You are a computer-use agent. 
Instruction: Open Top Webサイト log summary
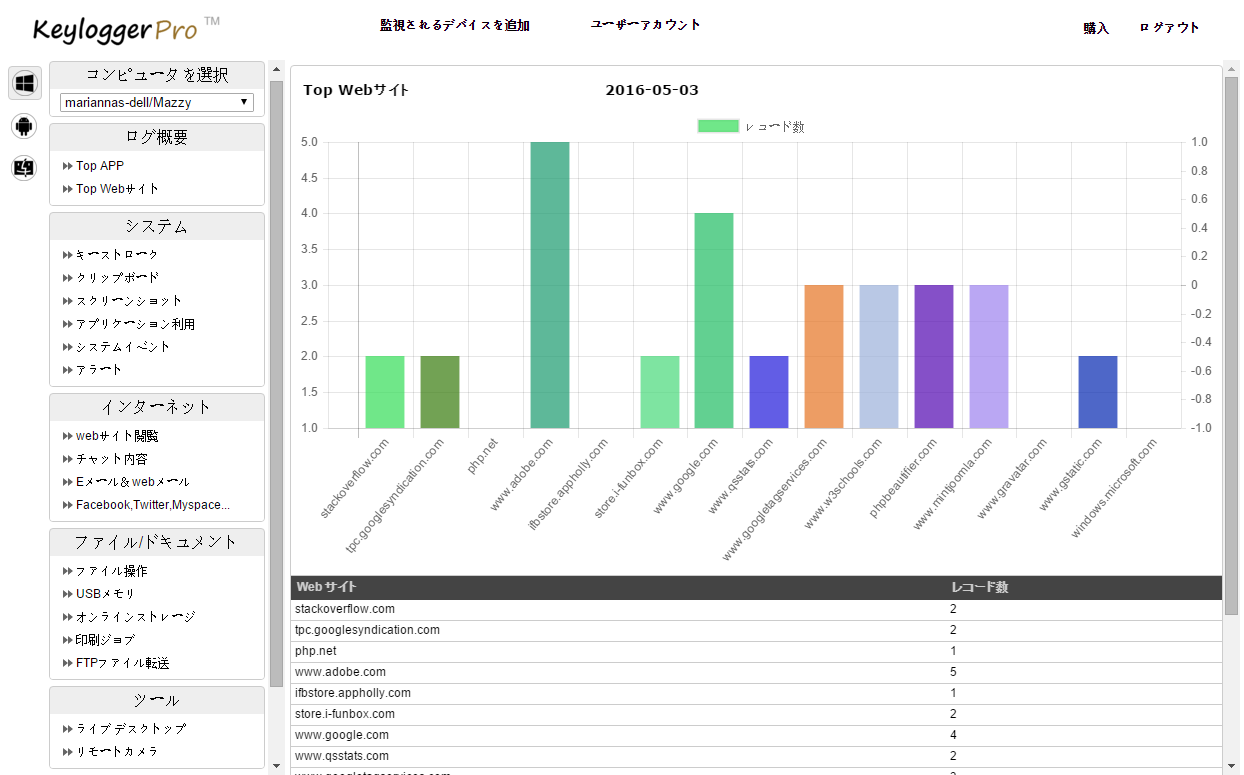tap(117, 189)
